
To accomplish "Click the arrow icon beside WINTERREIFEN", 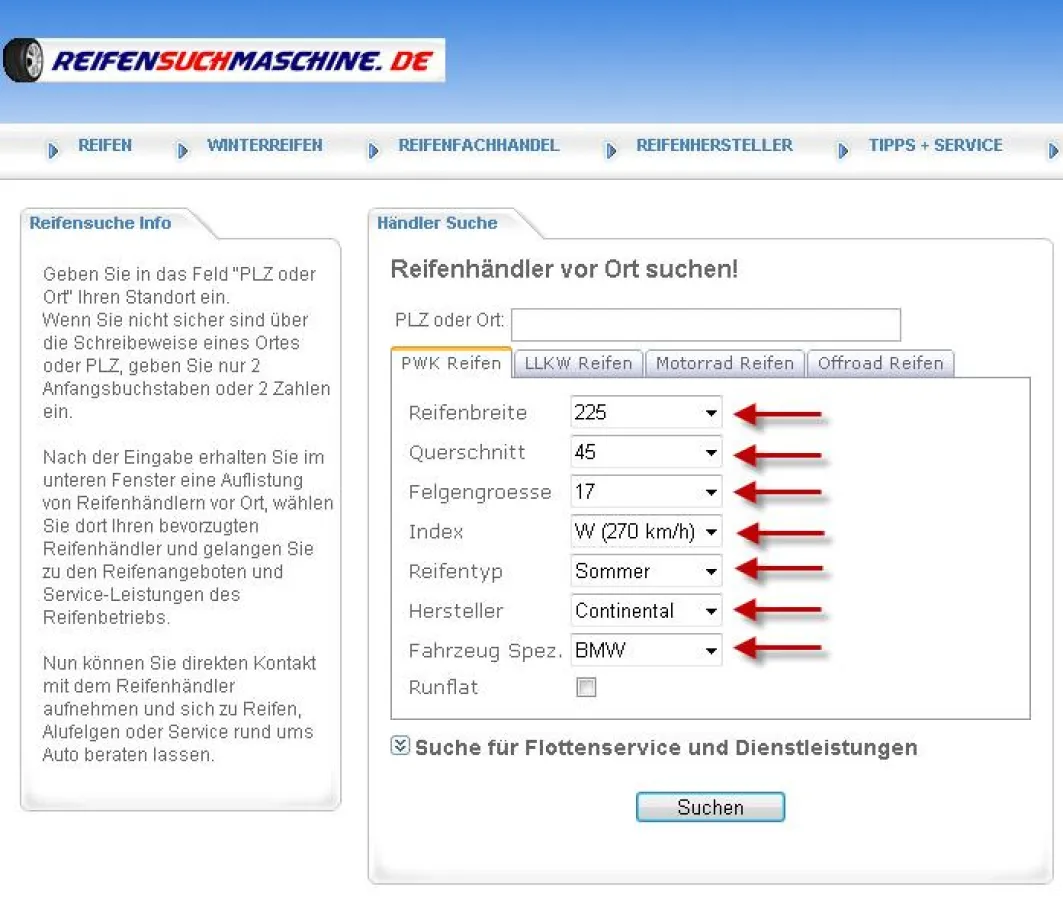I will click(x=183, y=150).
